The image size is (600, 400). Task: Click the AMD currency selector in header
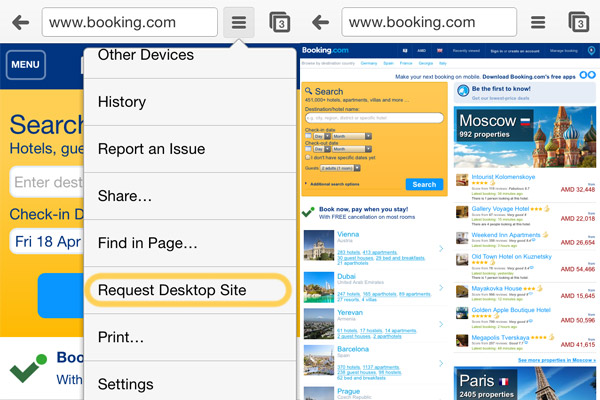point(422,51)
